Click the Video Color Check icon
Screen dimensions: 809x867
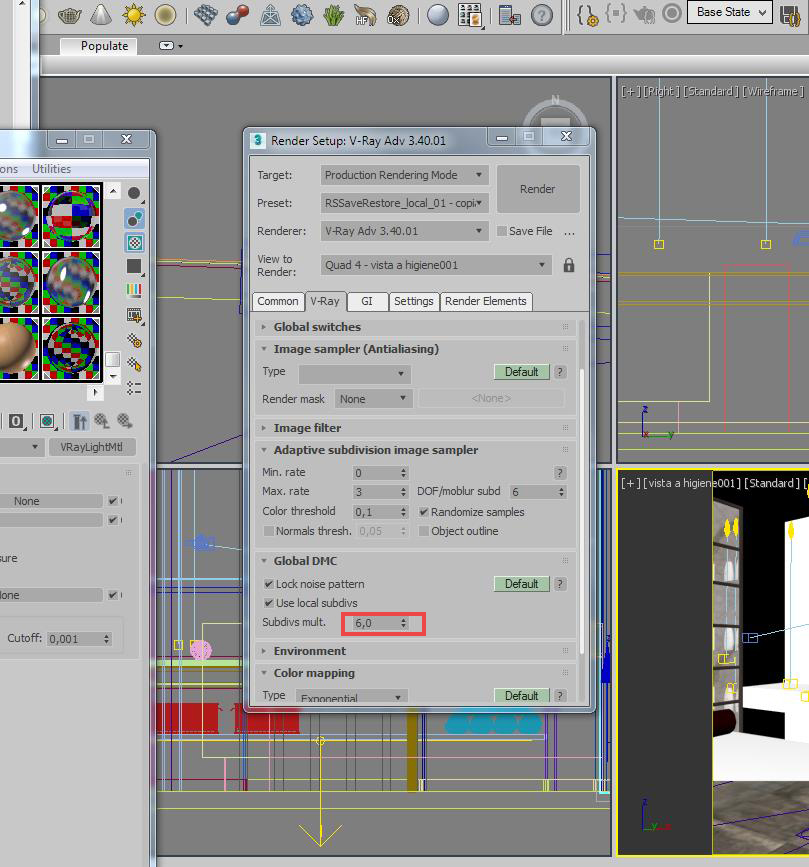click(x=134, y=289)
